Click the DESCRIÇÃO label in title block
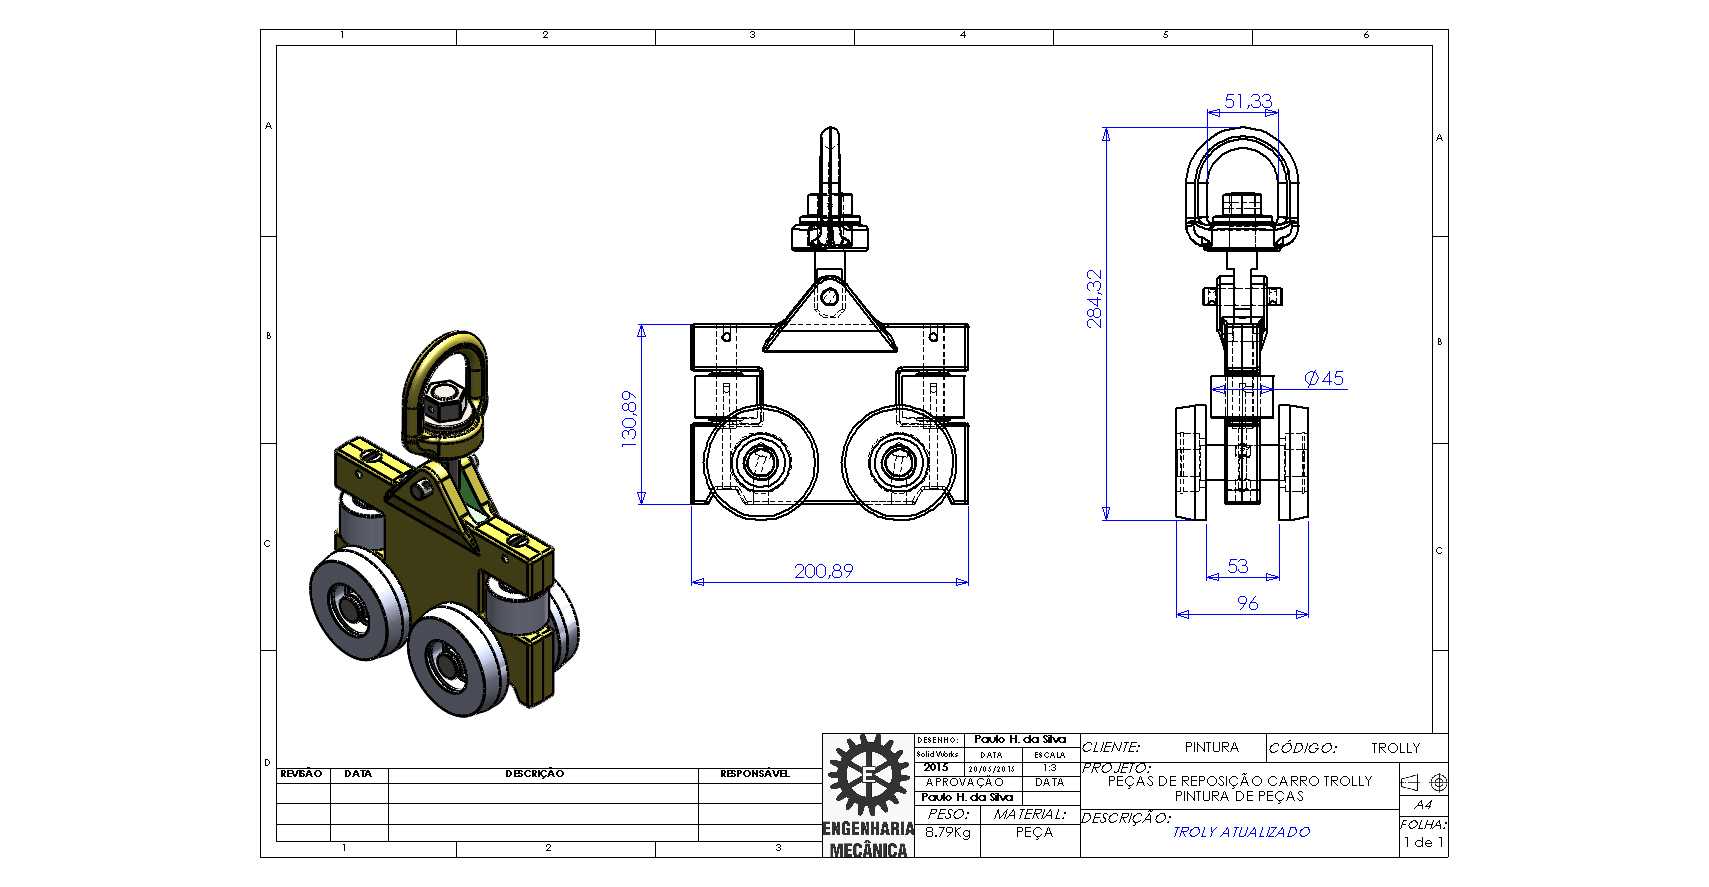Image resolution: width=1709 pixels, height=887 pixels. click(x=1126, y=818)
